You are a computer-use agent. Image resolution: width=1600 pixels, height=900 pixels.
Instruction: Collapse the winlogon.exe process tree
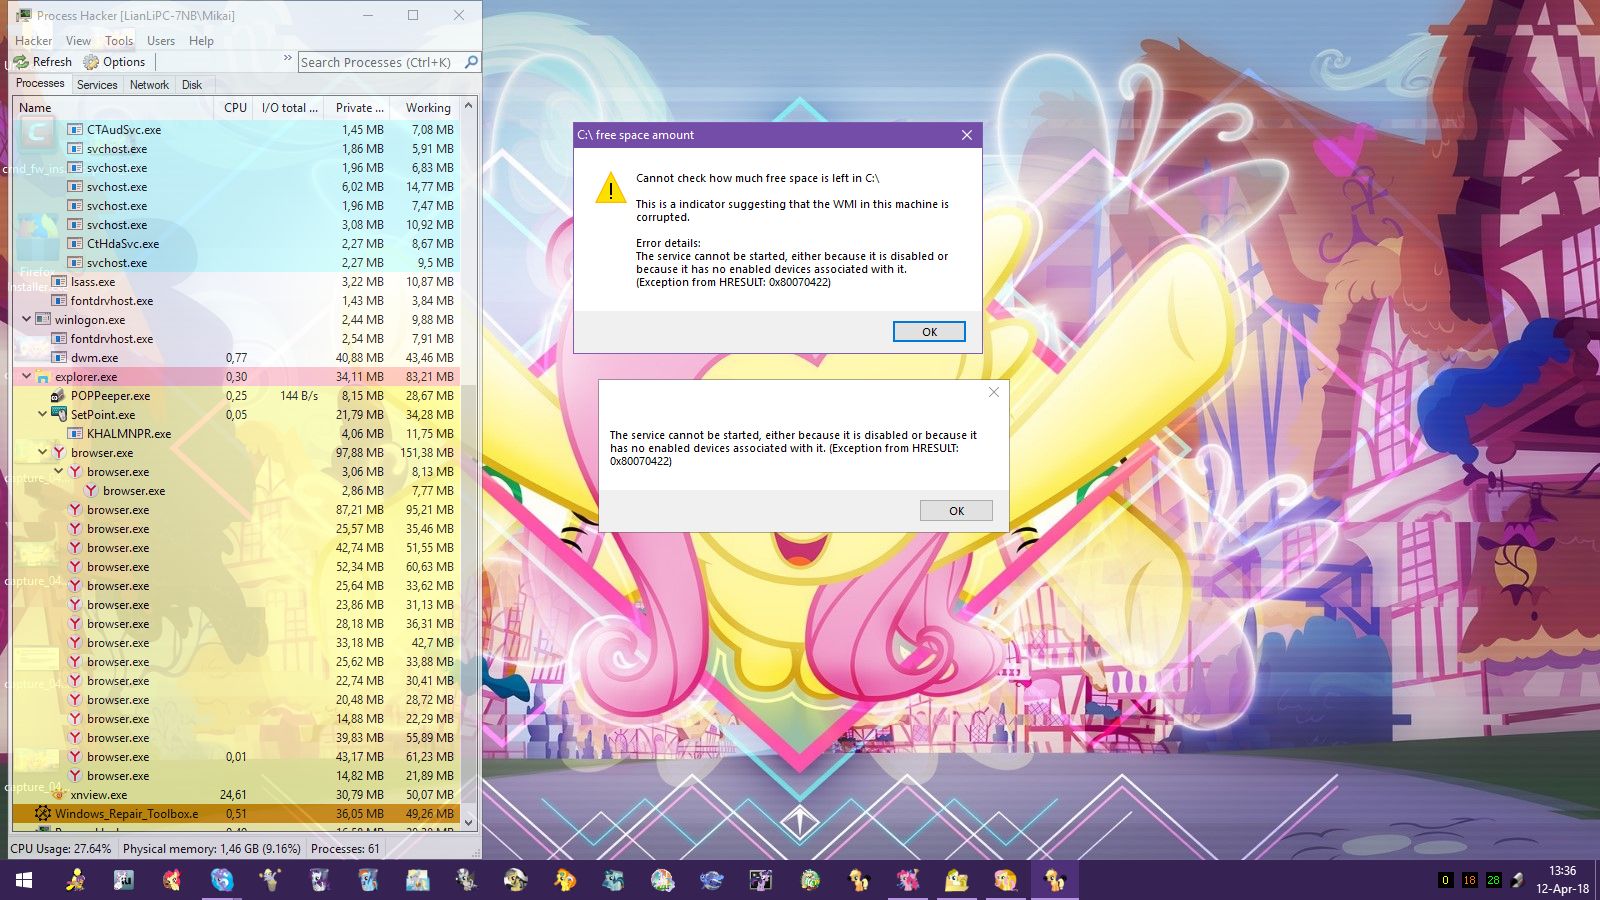[26, 319]
